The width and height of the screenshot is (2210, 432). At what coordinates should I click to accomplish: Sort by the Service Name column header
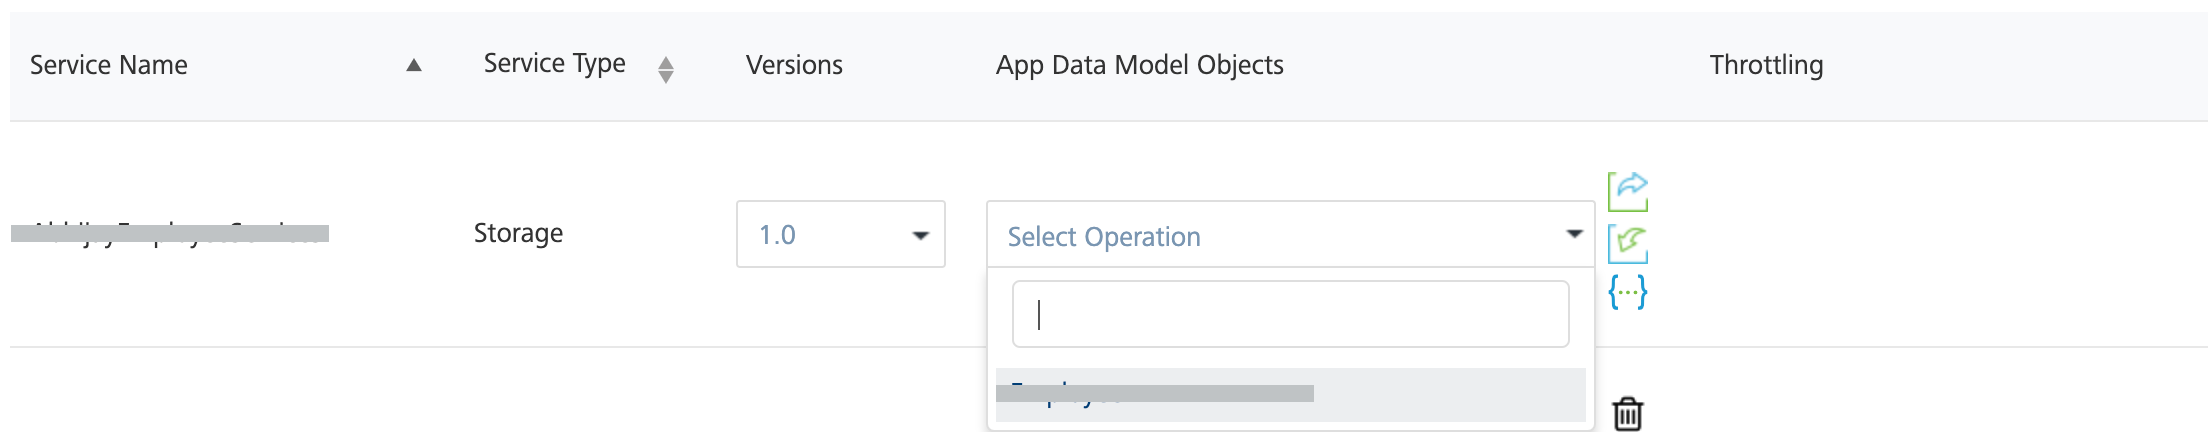[109, 66]
